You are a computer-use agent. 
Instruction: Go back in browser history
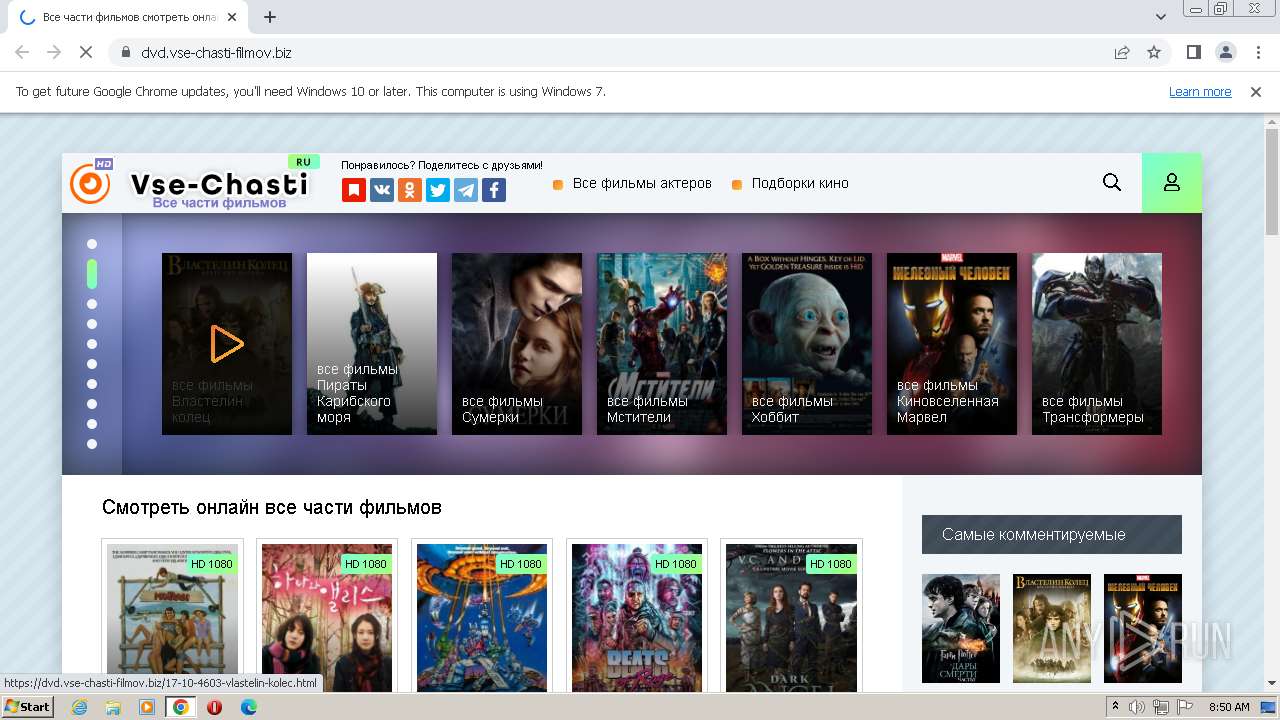tap(22, 52)
